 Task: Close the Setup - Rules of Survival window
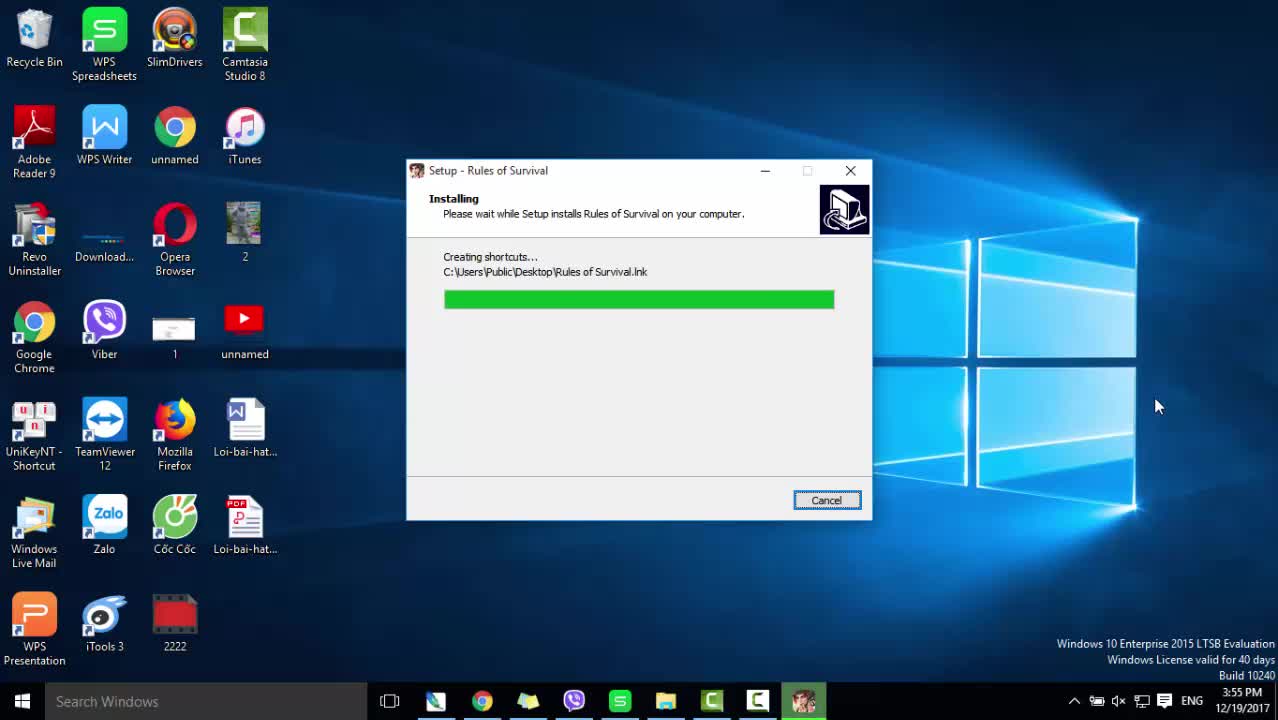pos(851,171)
